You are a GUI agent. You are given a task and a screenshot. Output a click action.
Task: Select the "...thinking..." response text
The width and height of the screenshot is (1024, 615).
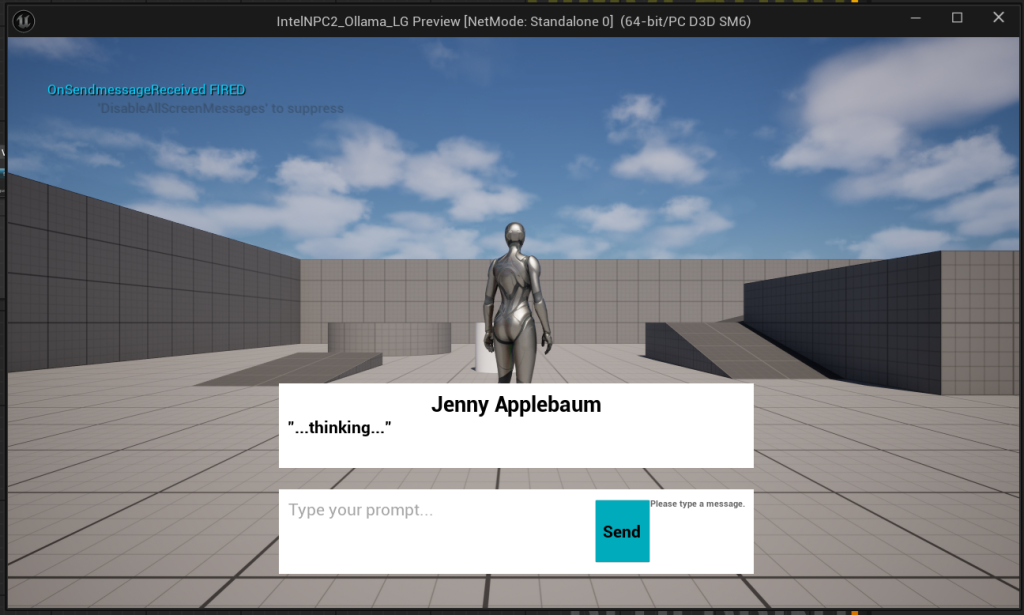click(339, 428)
